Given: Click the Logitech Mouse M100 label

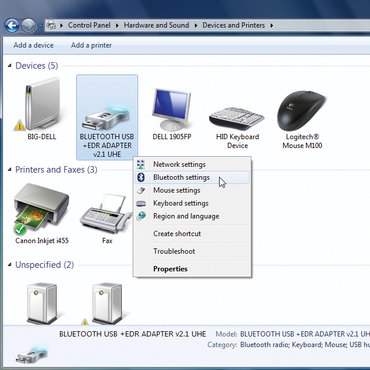Looking at the screenshot, I should pyautogui.click(x=302, y=141).
